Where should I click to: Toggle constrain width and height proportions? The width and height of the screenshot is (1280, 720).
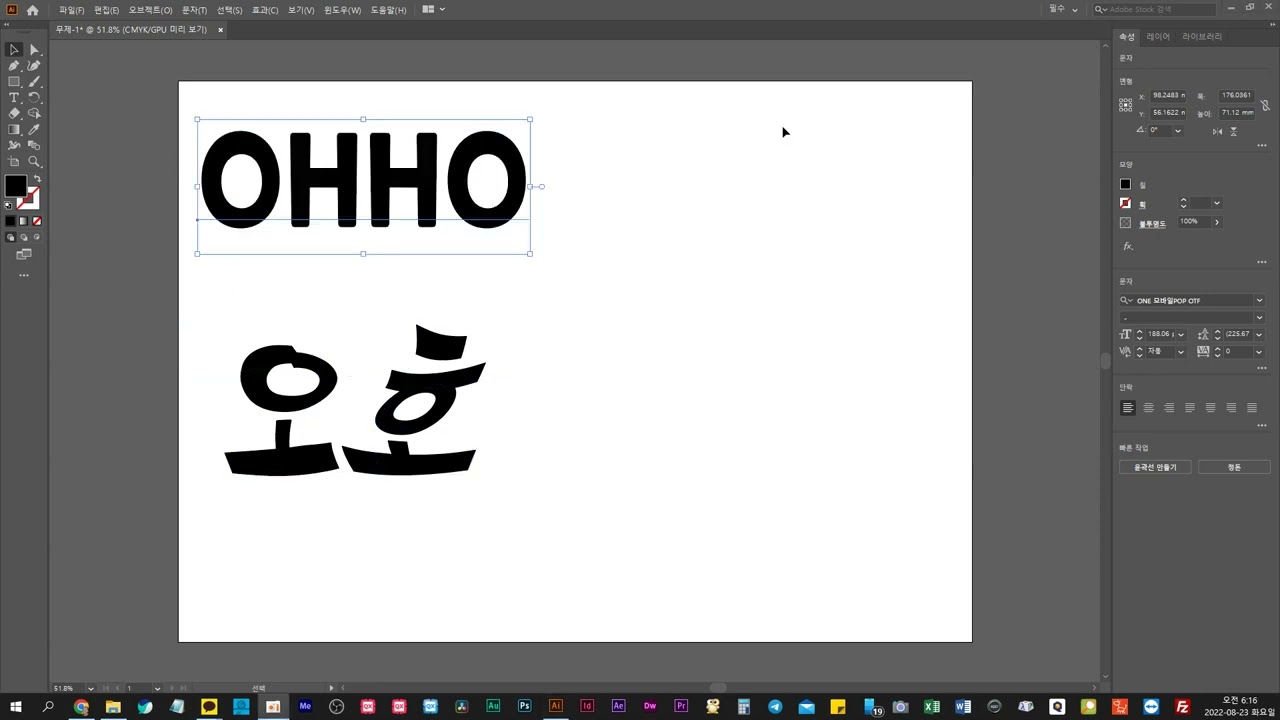1264,105
